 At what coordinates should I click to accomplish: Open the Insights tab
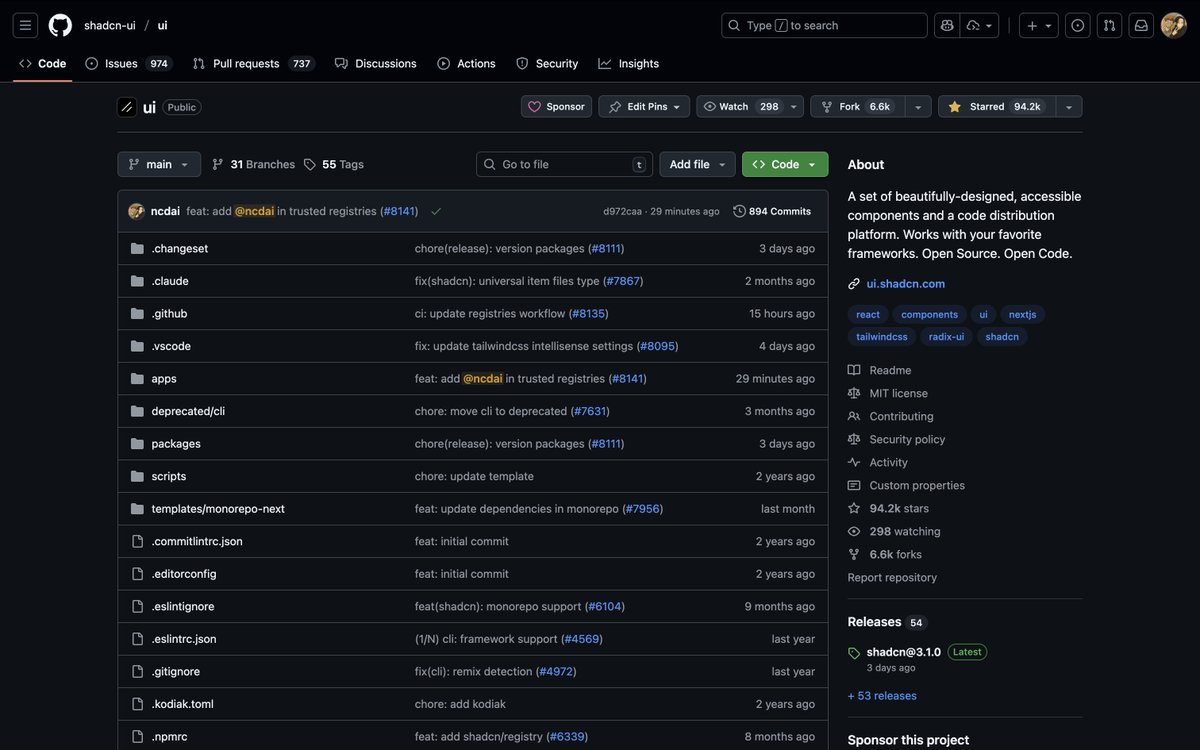(629, 63)
